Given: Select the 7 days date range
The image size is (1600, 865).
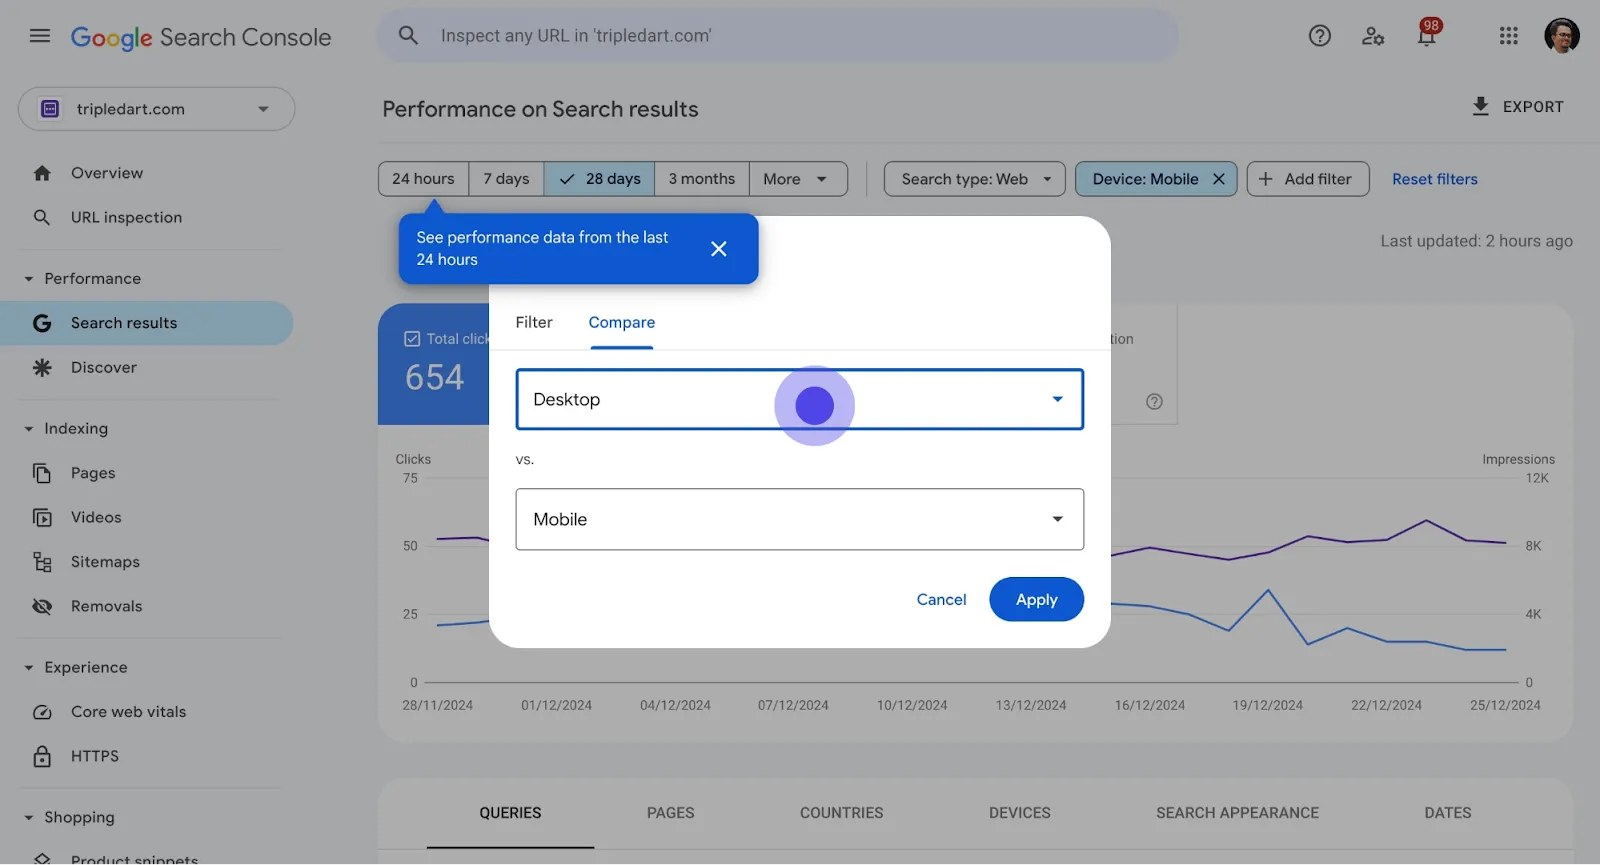Looking at the screenshot, I should click(507, 179).
